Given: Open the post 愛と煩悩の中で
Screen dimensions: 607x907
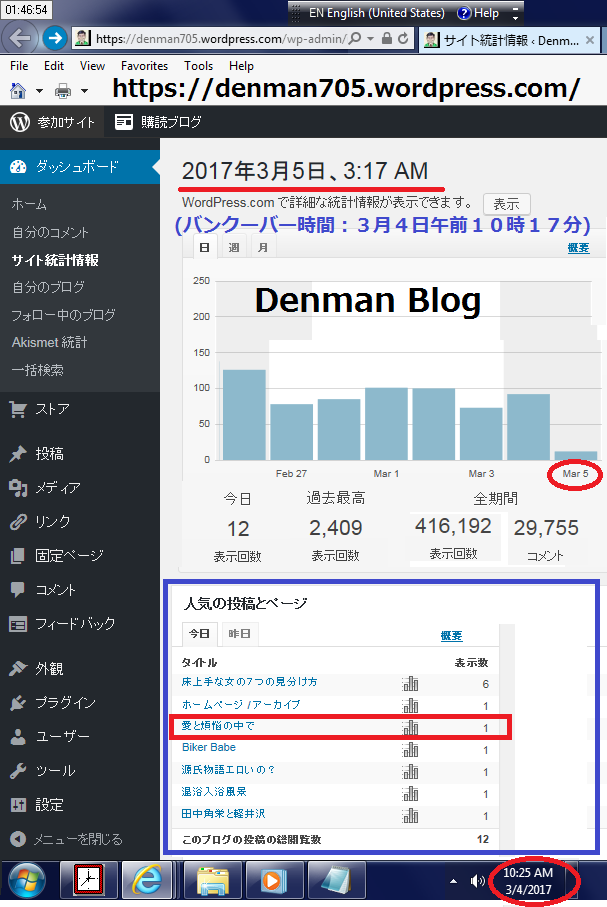Looking at the screenshot, I should click(x=218, y=725).
